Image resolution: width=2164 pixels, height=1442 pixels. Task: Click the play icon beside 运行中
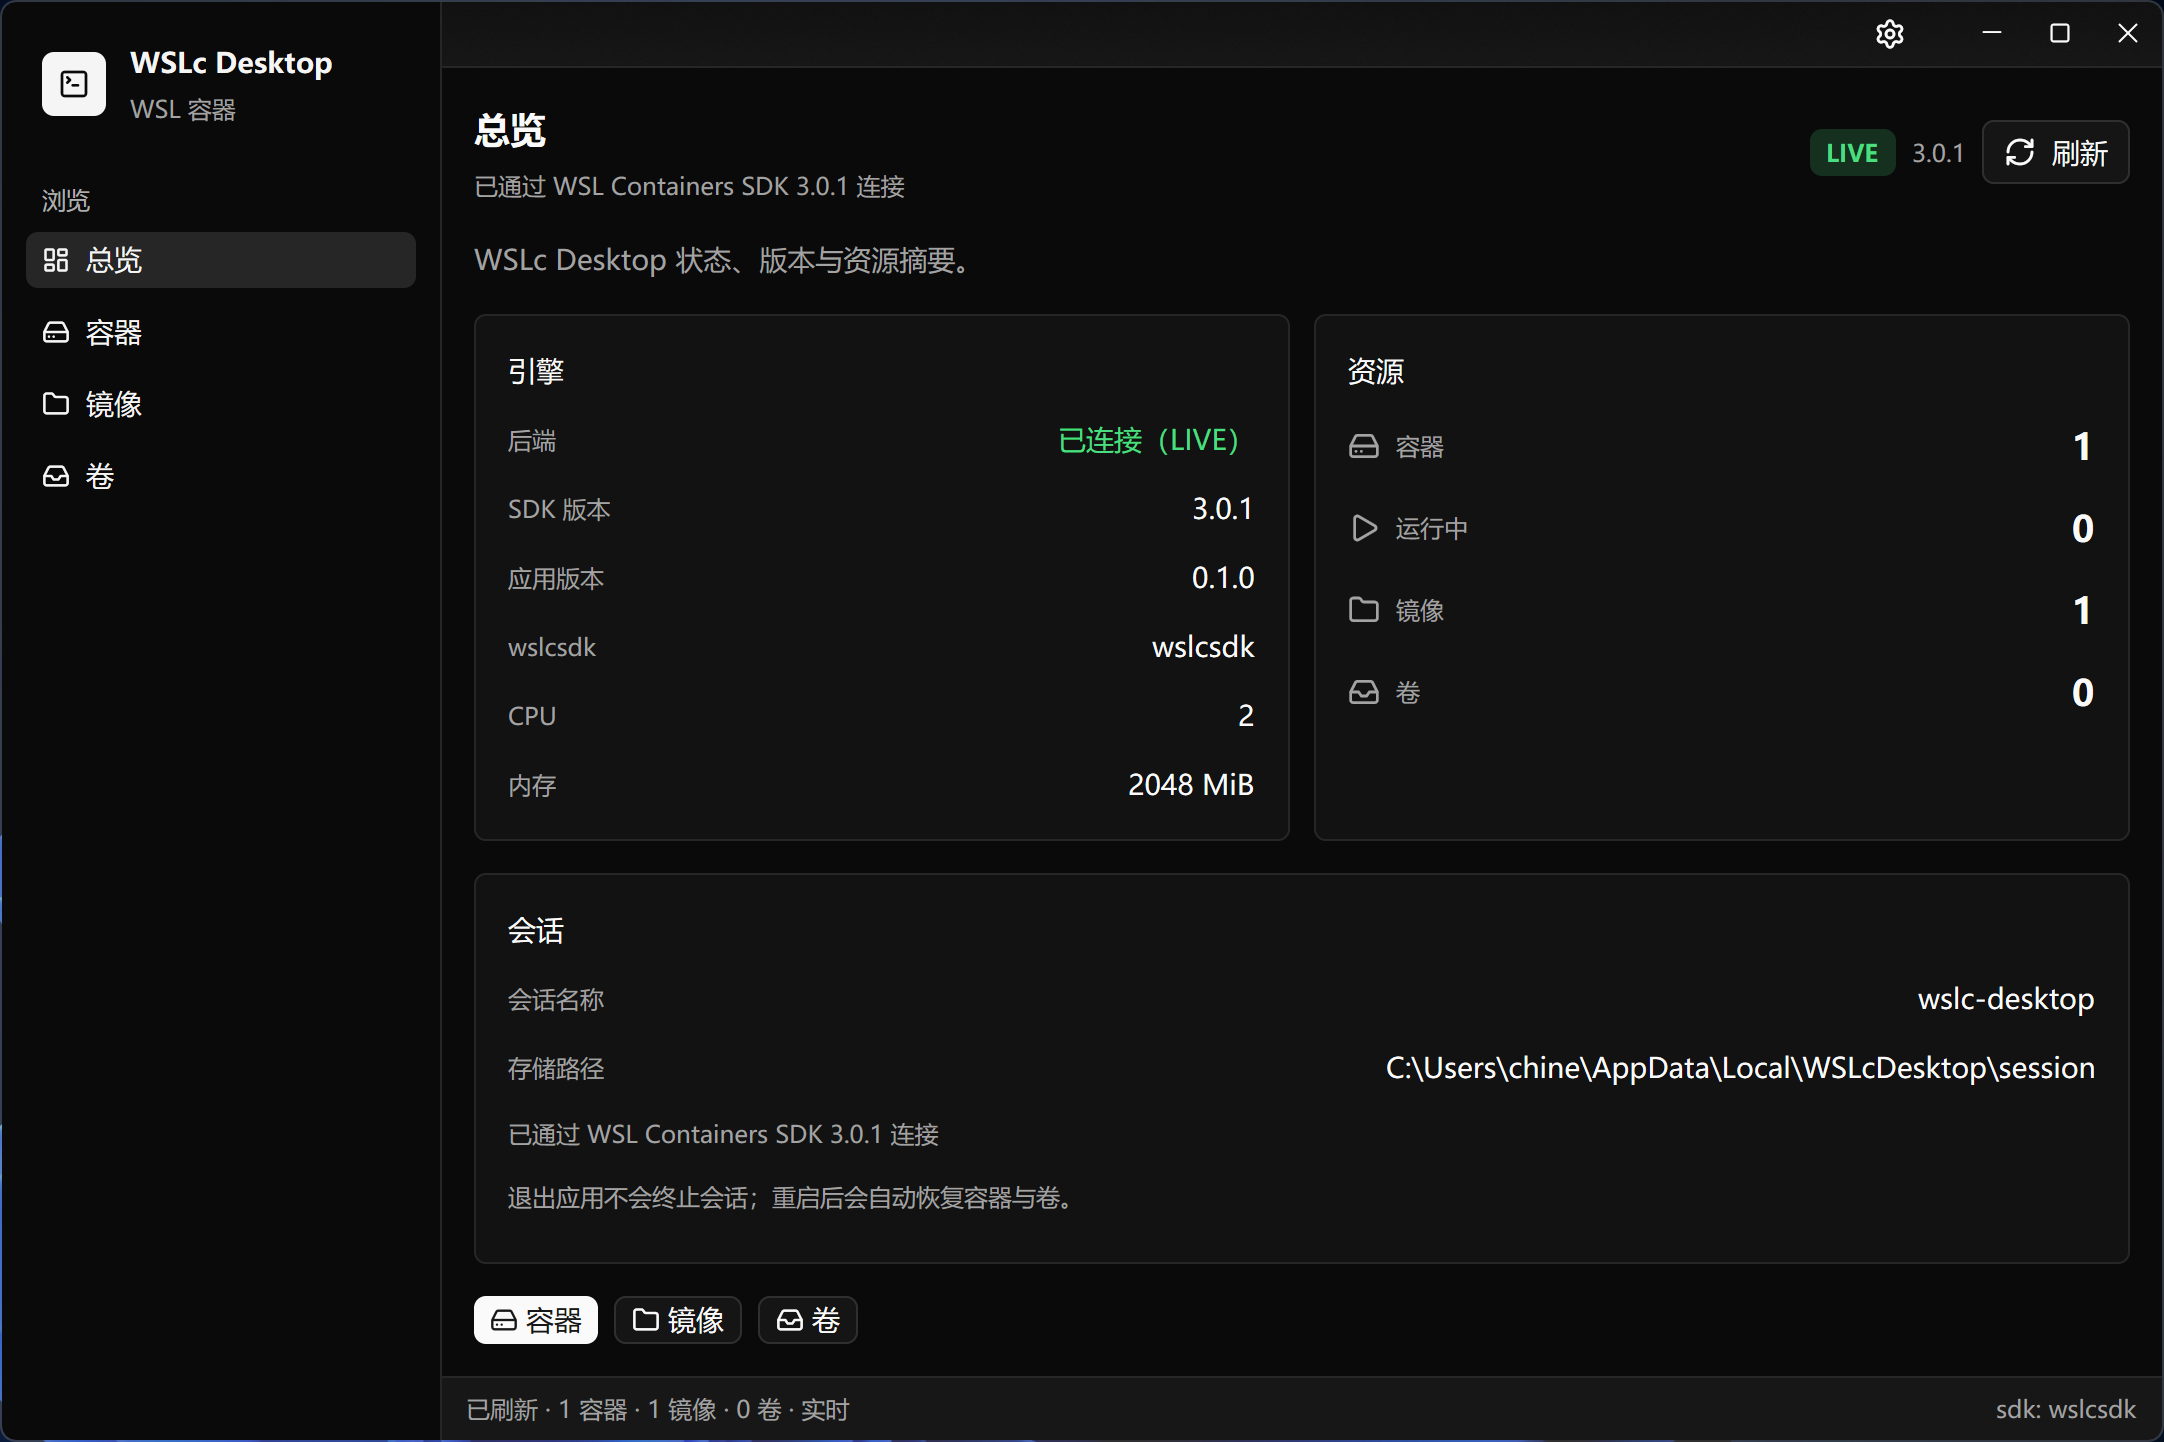click(1364, 528)
